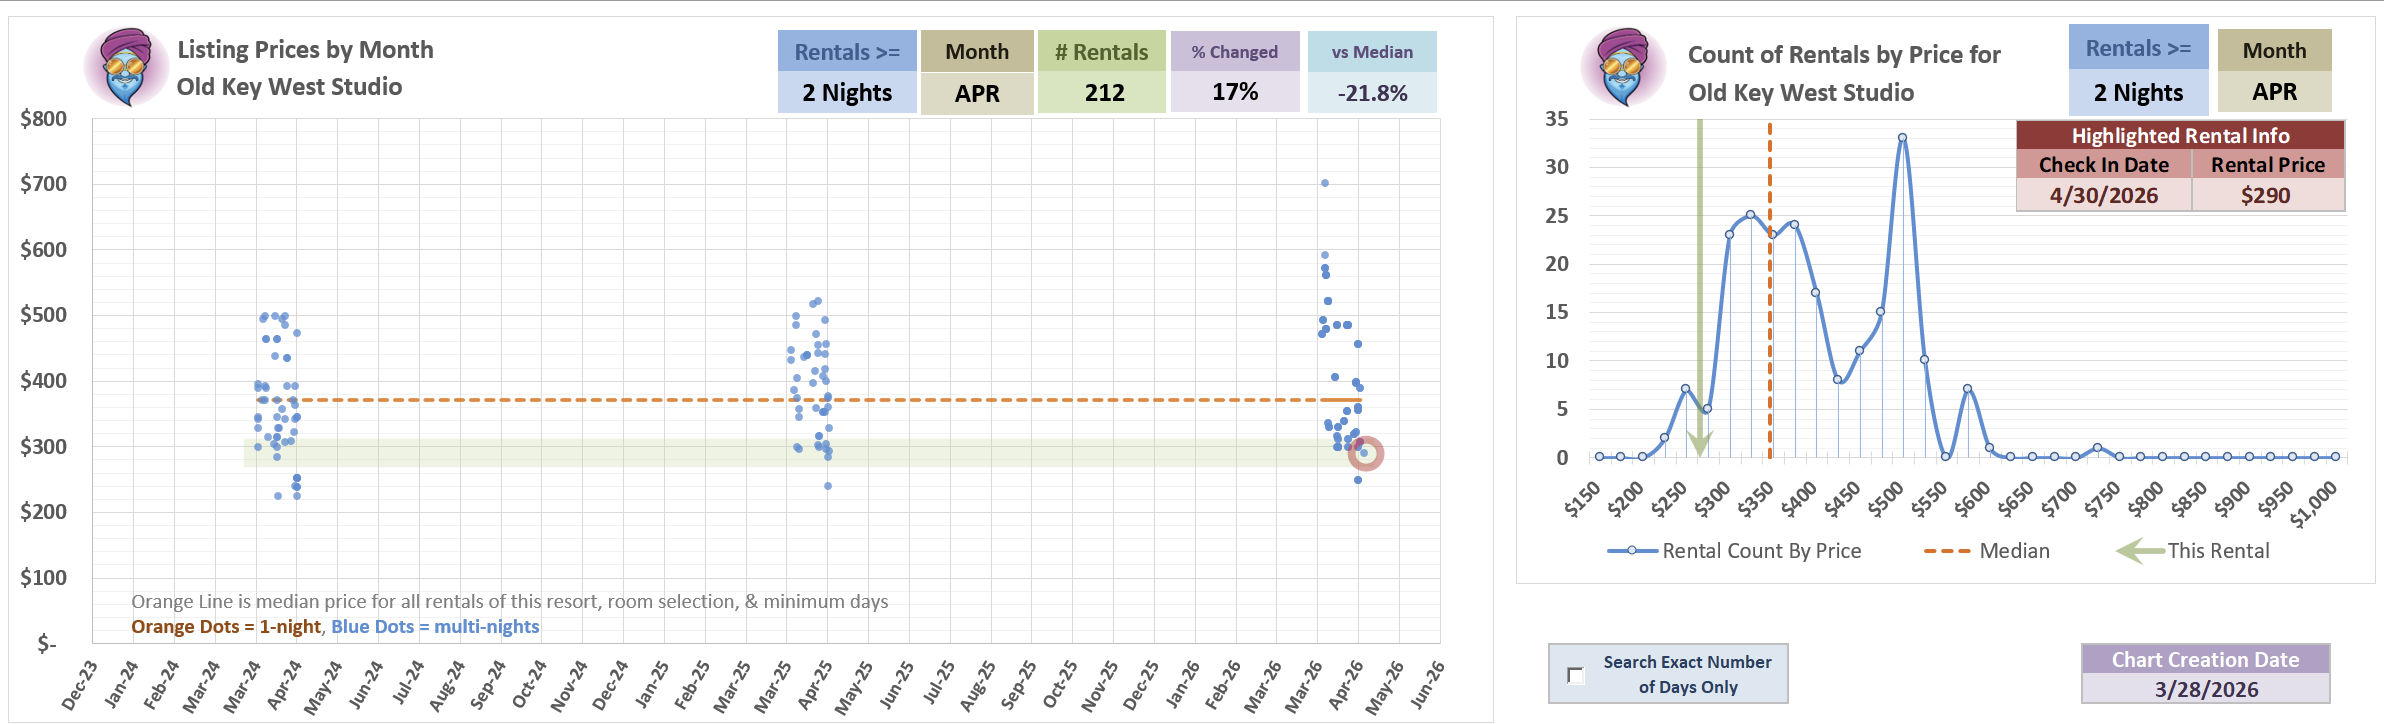Click the genie logo beside Count of Rentals title
This screenshot has width=2384, height=724.
click(1623, 67)
